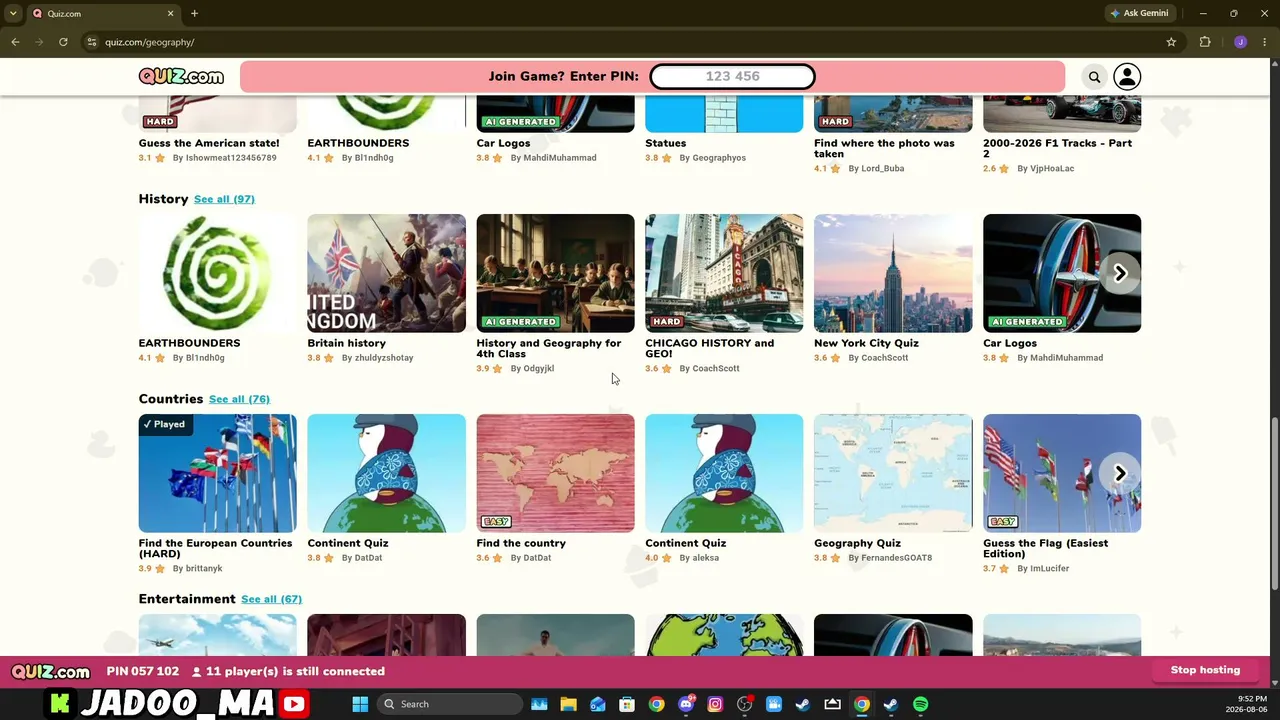Viewport: 1280px width, 720px height.
Task: Open the user account profile icon
Action: (1127, 77)
